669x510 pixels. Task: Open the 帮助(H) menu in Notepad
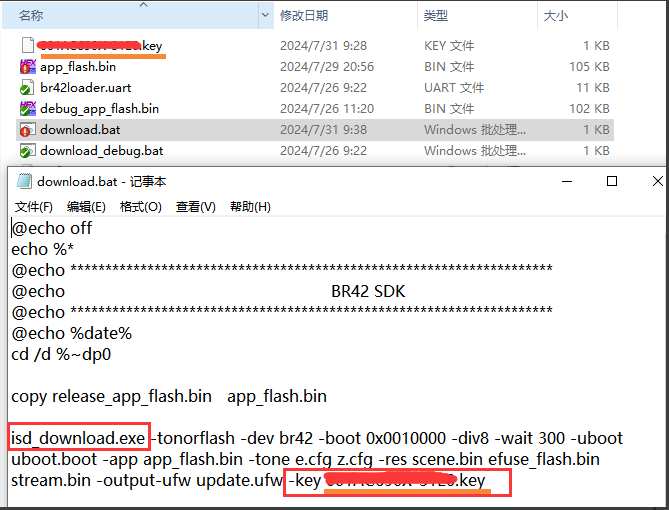(x=250, y=207)
